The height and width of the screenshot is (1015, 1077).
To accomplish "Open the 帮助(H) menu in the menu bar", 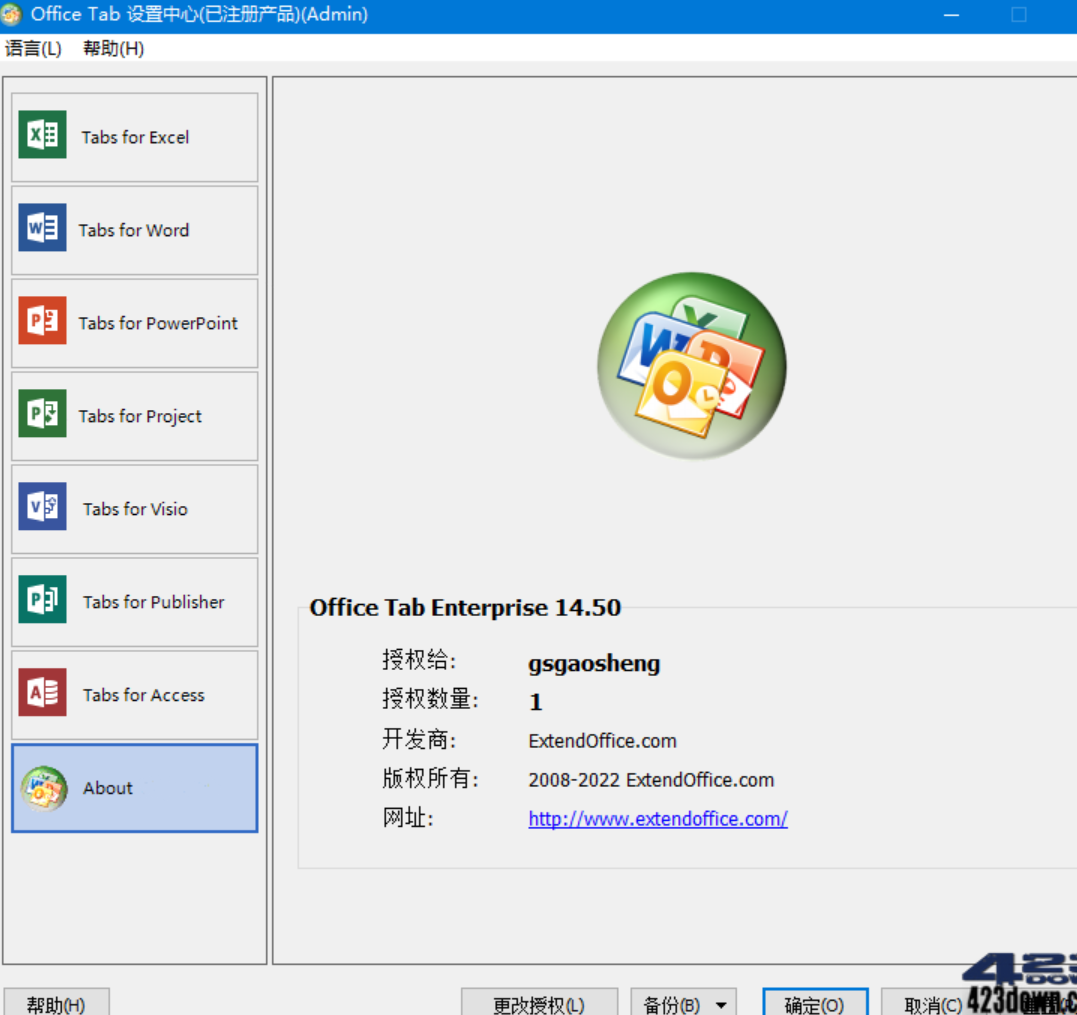I will [113, 49].
